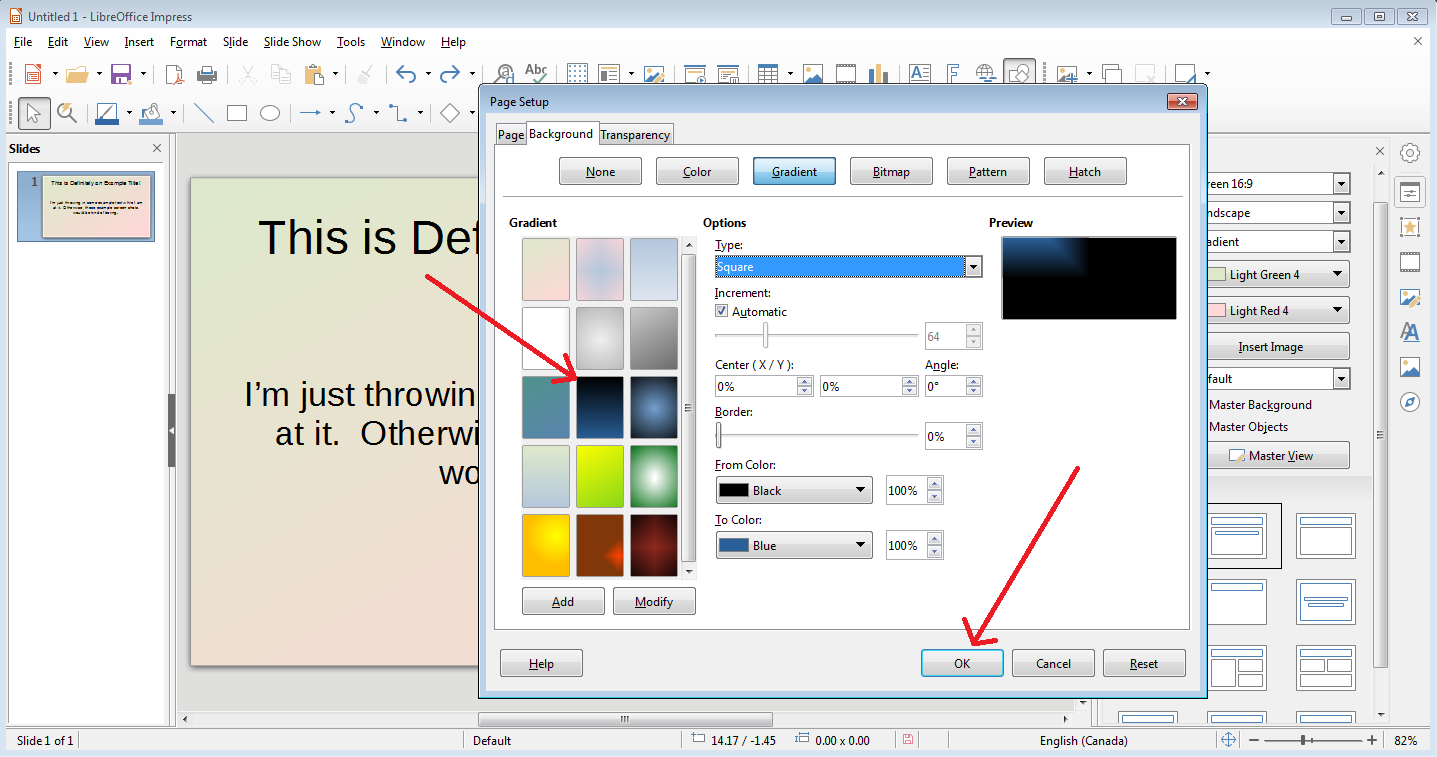Image resolution: width=1437 pixels, height=757 pixels.
Task: Open the Insert menu
Action: [x=139, y=42]
